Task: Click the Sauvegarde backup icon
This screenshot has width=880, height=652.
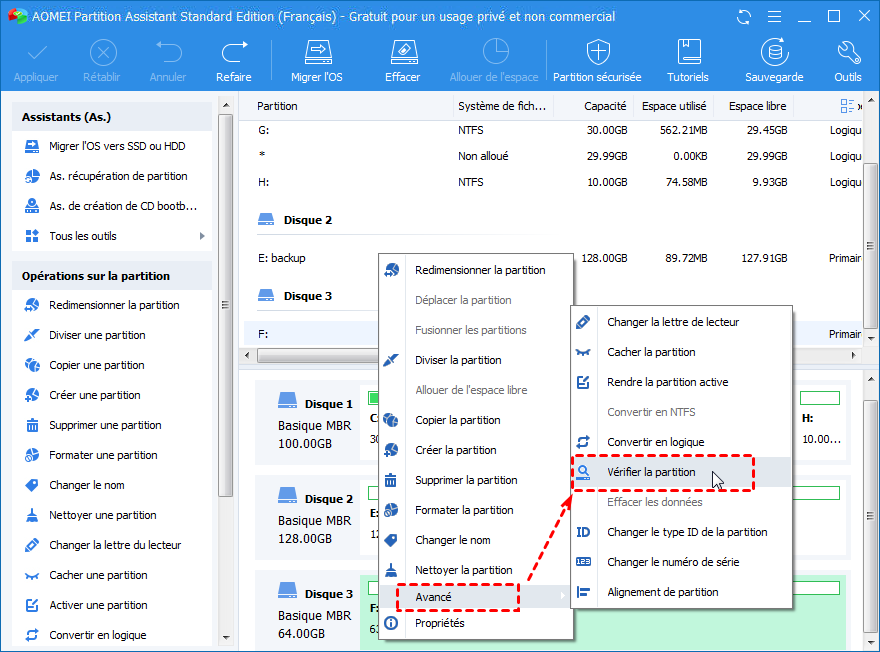Action: click(x=774, y=53)
